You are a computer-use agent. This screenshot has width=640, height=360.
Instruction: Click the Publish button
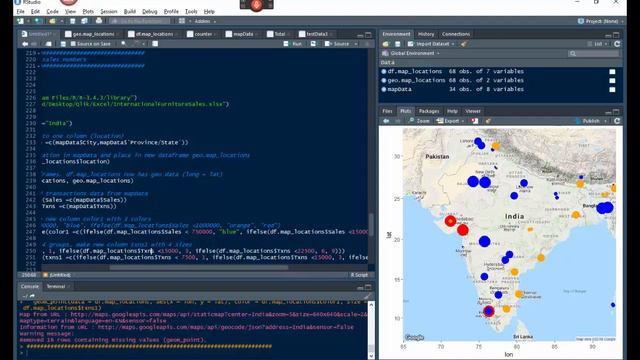[588, 121]
